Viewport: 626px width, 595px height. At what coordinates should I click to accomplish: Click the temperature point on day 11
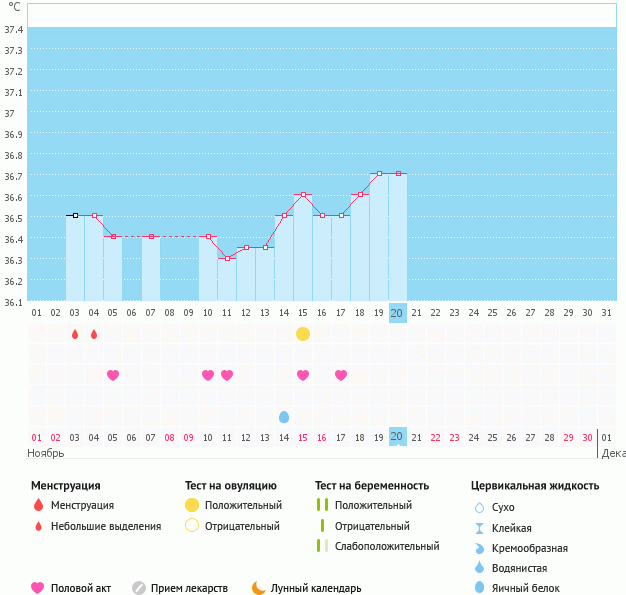[x=227, y=258]
